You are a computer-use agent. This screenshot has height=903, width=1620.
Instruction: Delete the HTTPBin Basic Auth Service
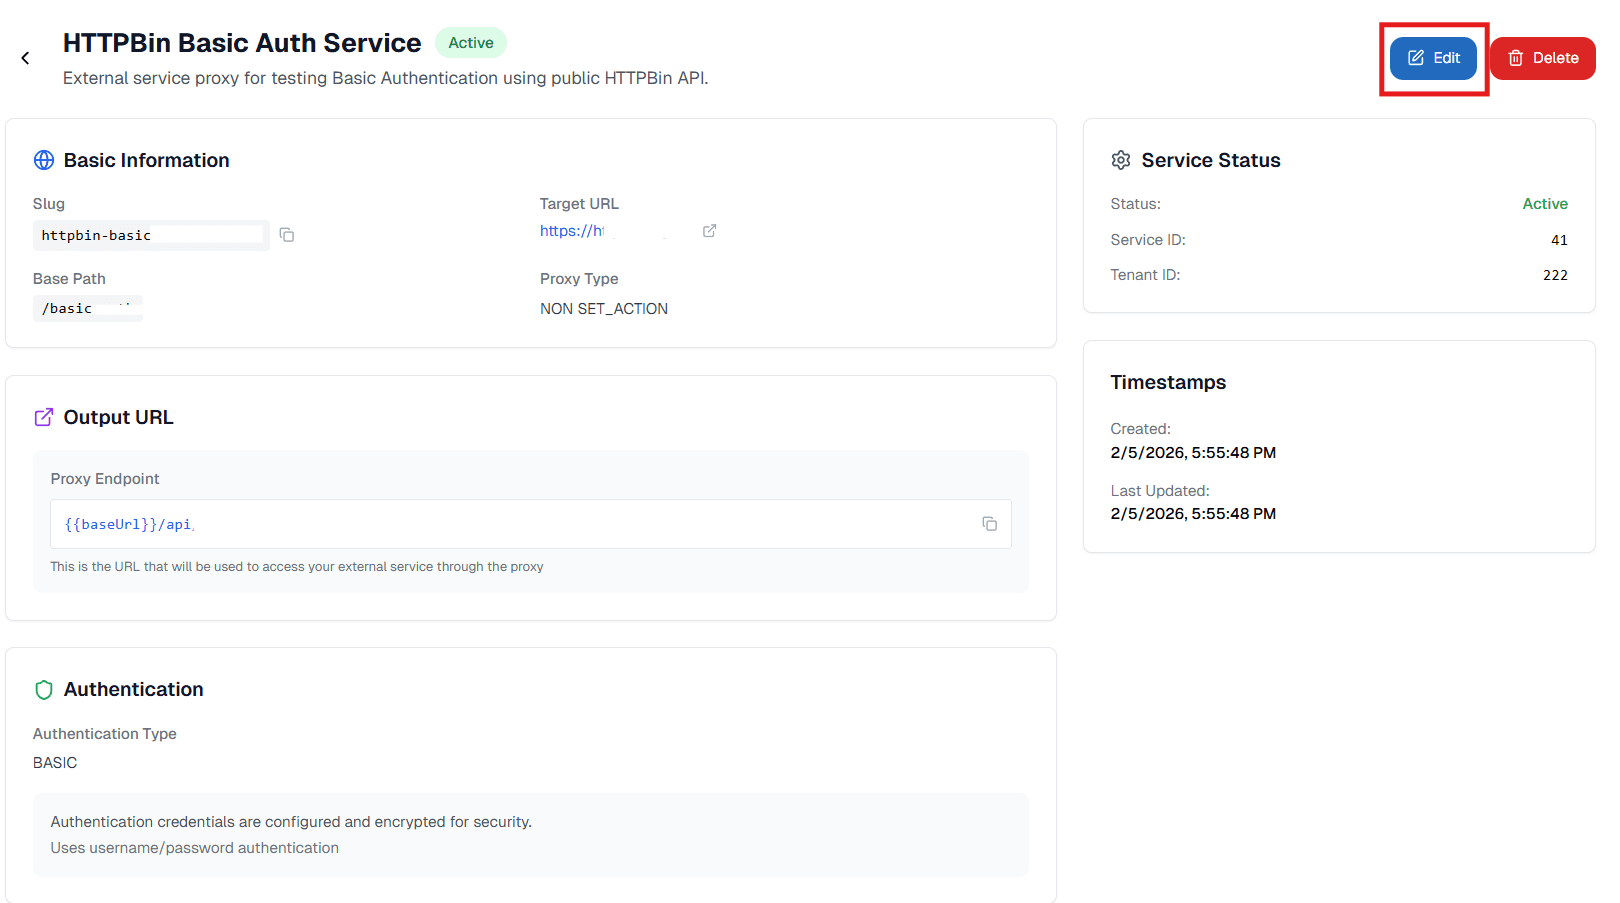pyautogui.click(x=1542, y=58)
